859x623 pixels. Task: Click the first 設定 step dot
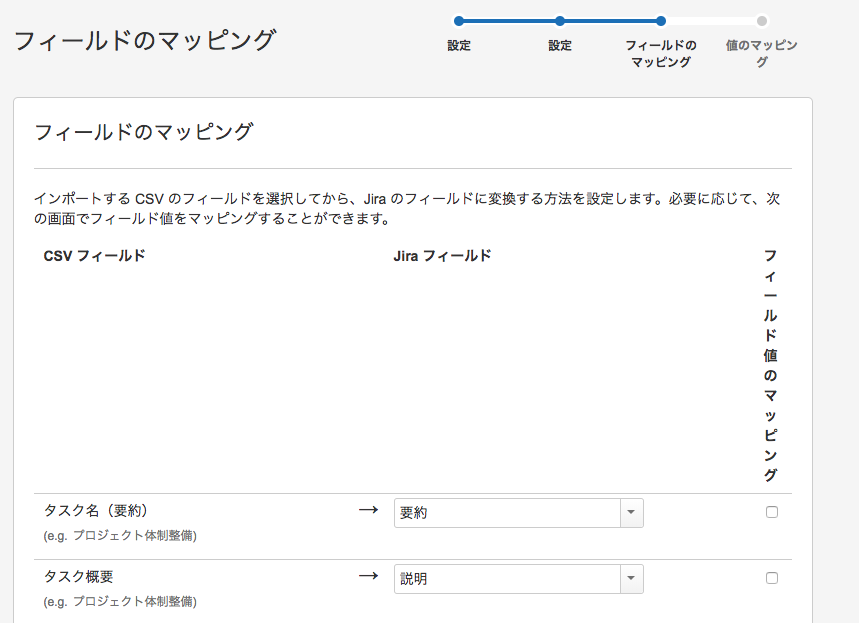(x=459, y=21)
